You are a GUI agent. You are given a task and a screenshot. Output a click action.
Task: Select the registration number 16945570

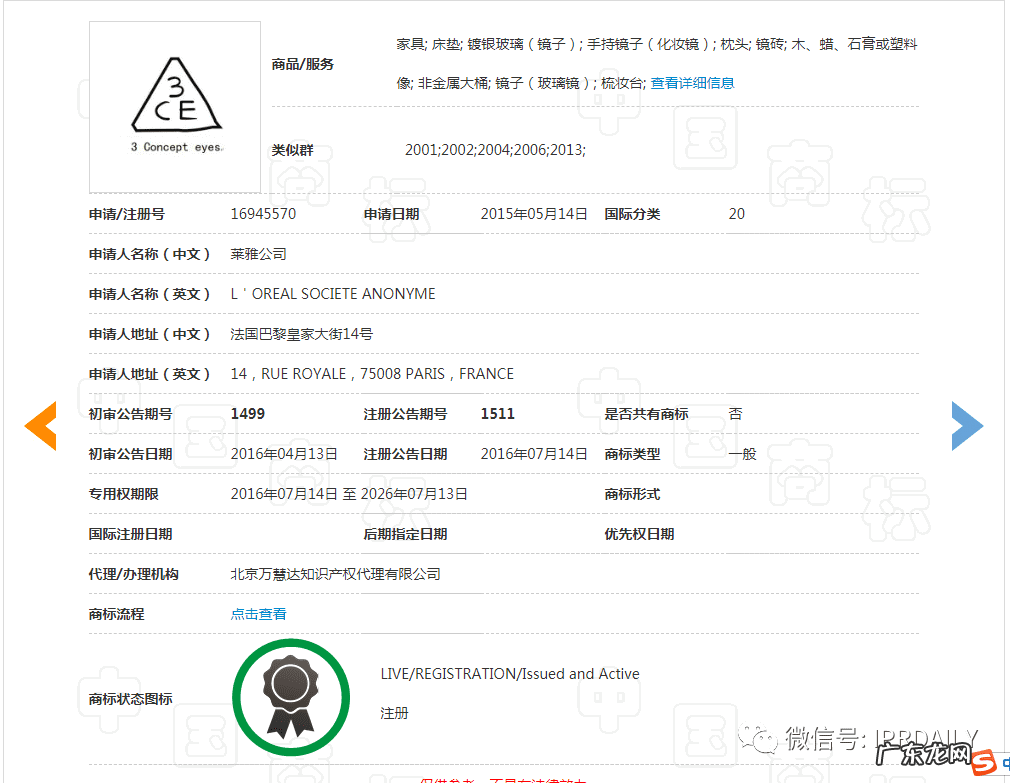pos(263,213)
